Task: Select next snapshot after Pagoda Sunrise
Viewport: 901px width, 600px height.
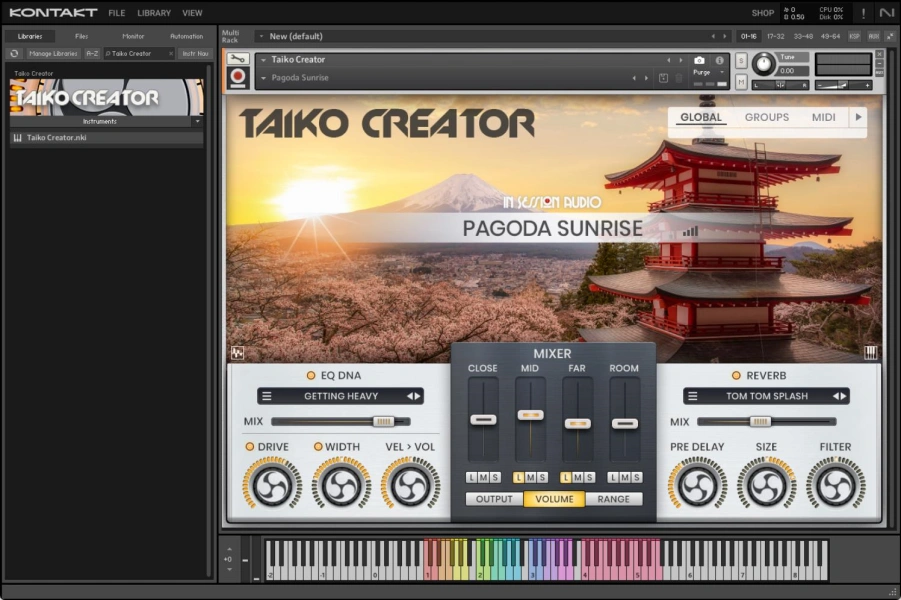Action: coord(646,78)
